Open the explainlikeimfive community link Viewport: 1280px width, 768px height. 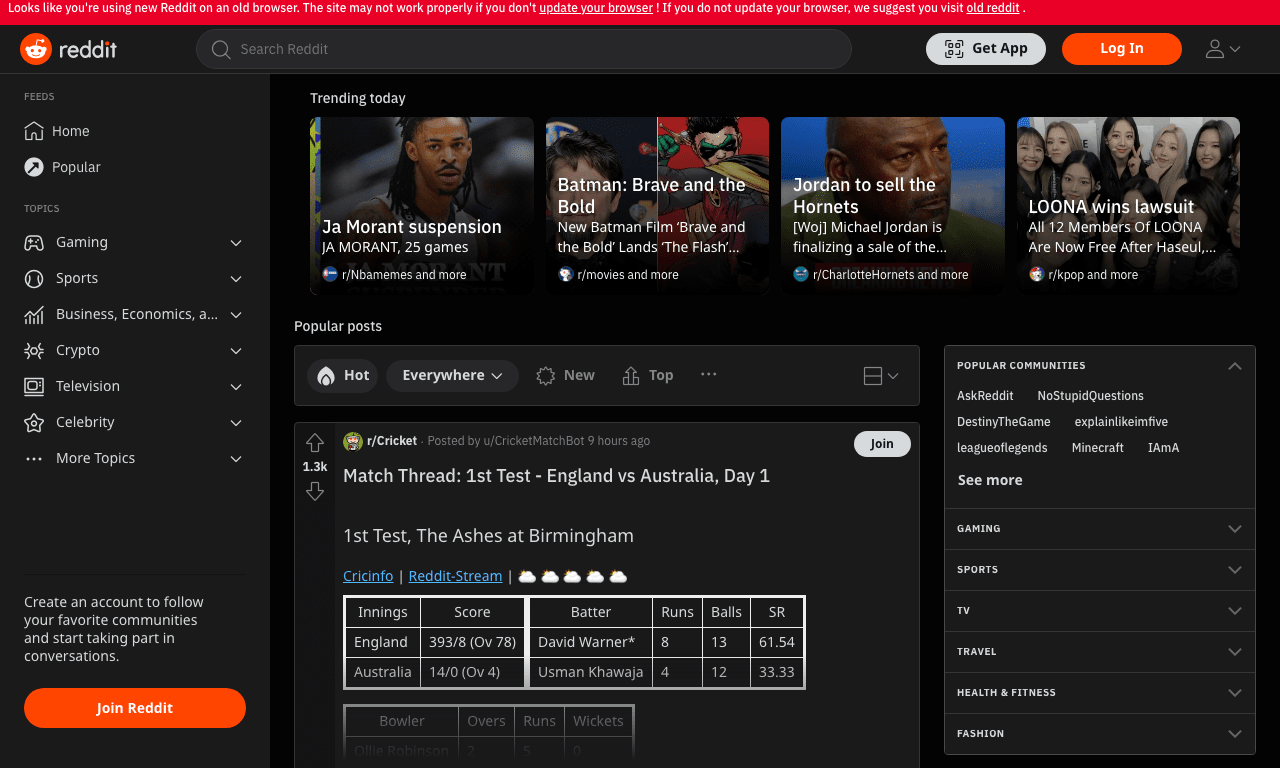[1121, 422]
